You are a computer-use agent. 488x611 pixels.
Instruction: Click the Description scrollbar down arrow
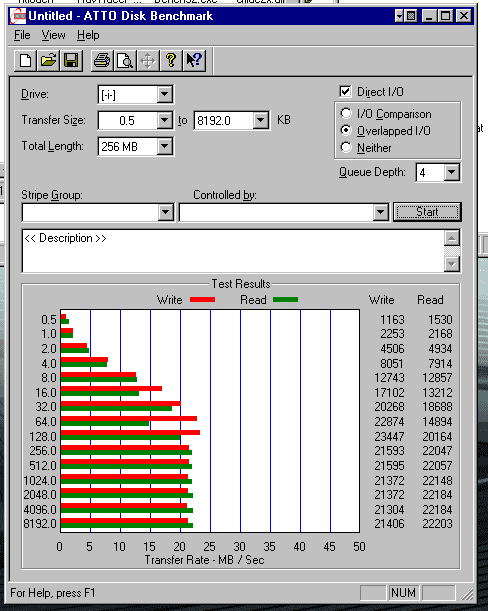pos(452,264)
